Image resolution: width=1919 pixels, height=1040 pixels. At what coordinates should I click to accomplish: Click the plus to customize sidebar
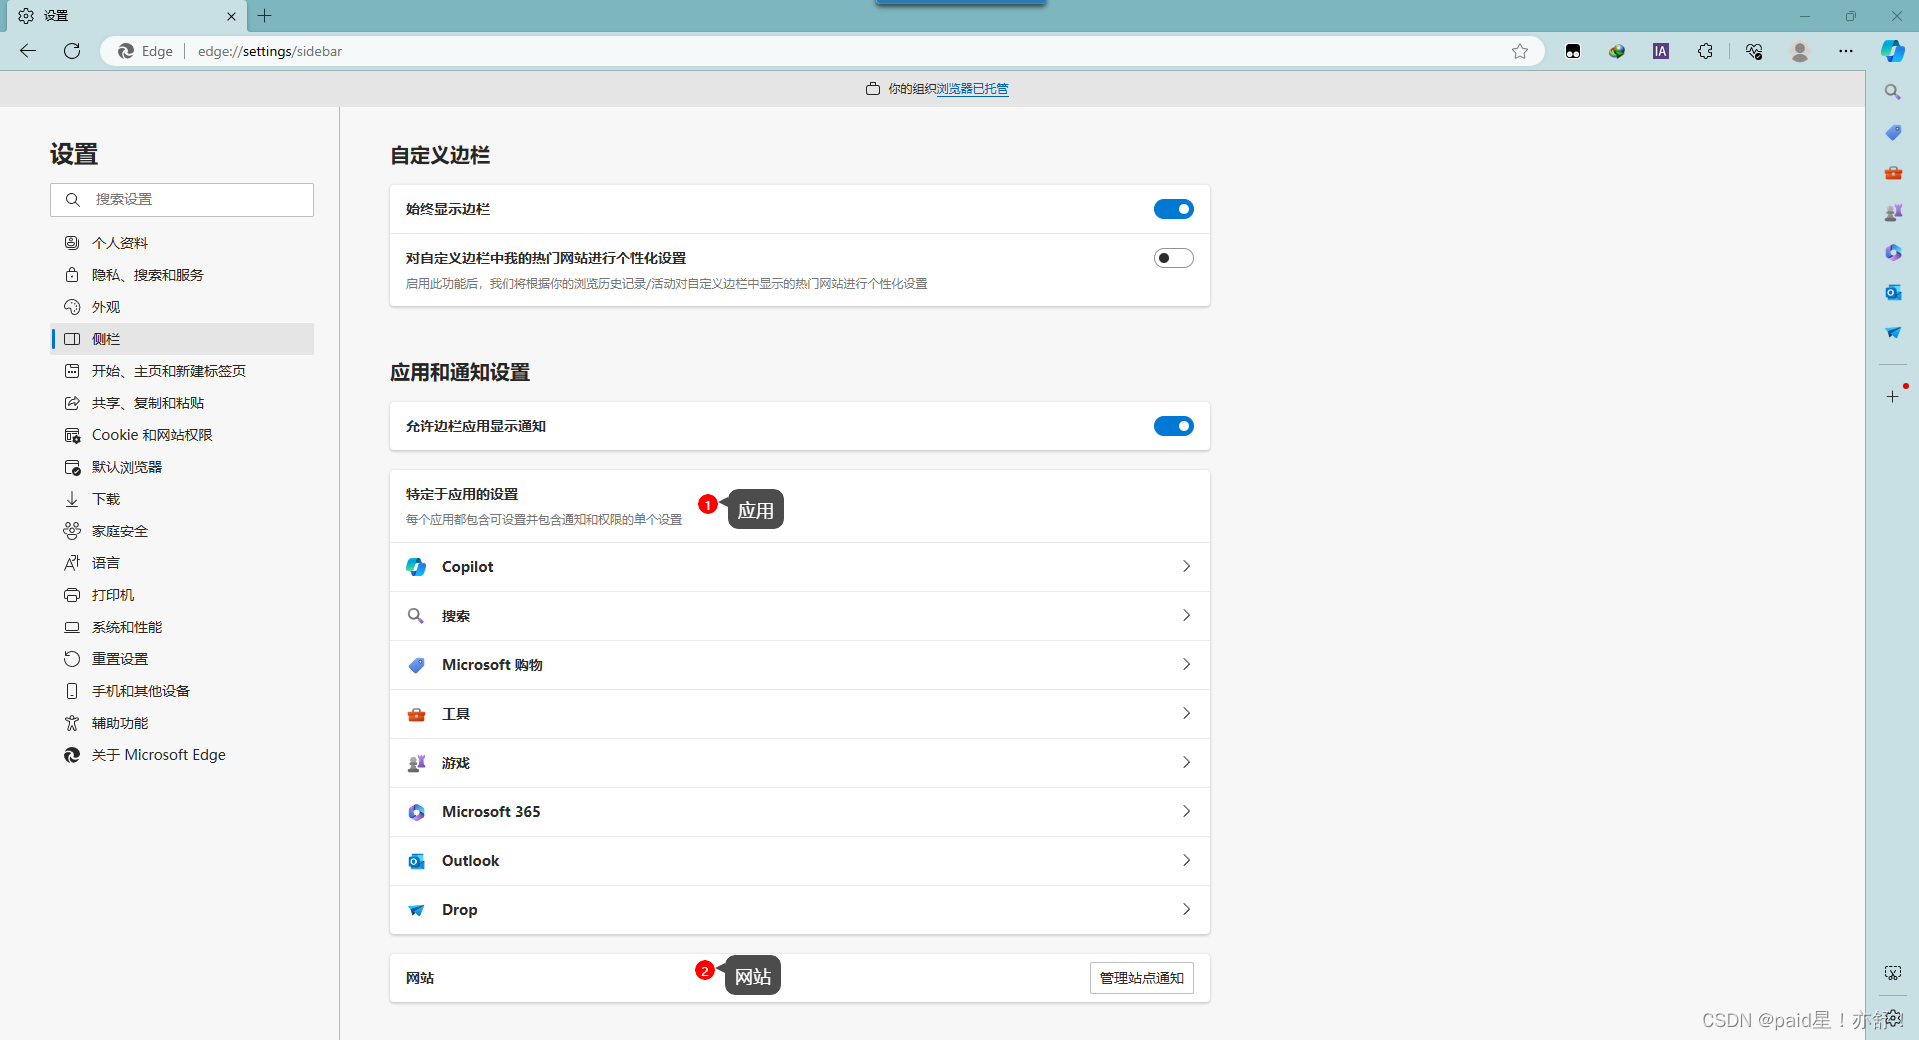coord(1892,397)
